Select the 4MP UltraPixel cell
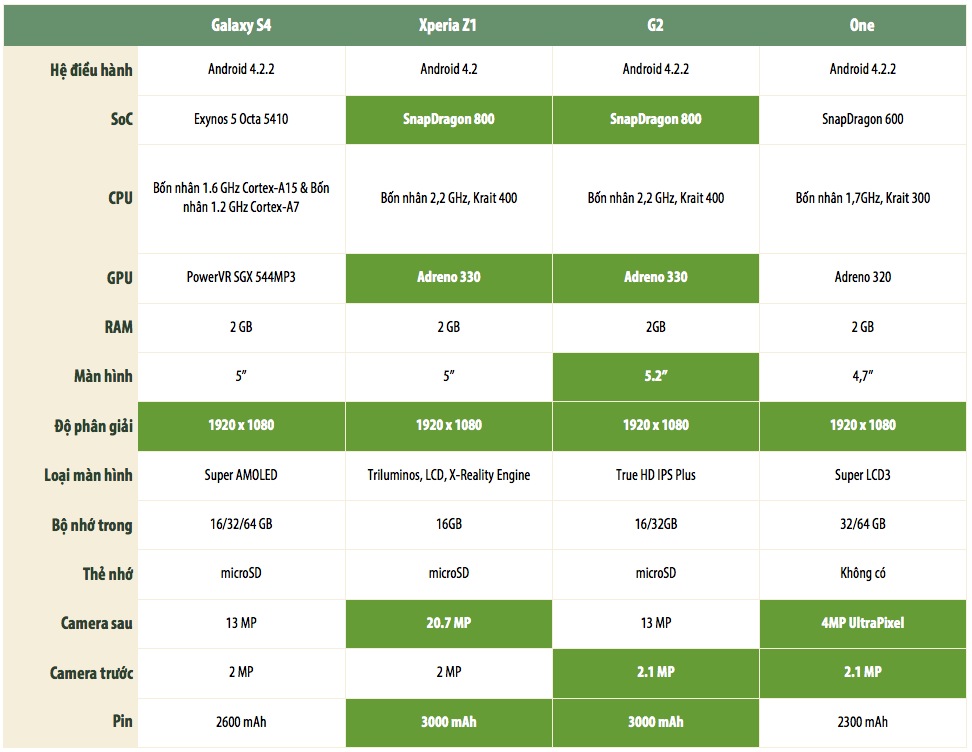The width and height of the screenshot is (972, 752). (x=862, y=623)
